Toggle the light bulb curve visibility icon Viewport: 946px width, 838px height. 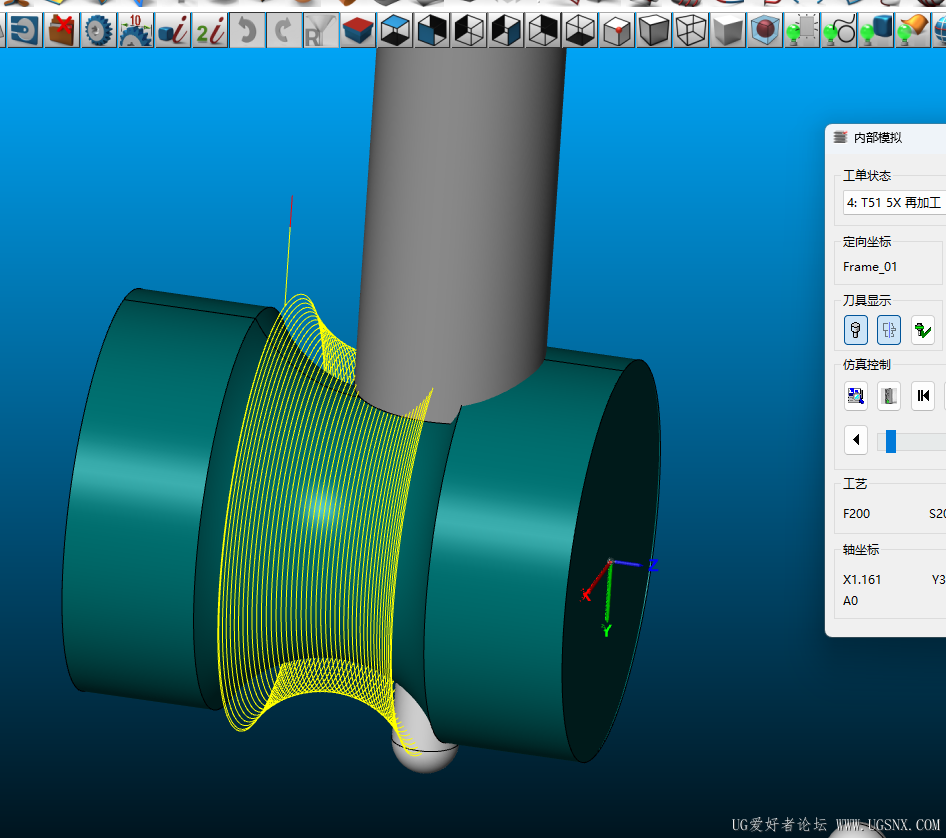click(838, 30)
